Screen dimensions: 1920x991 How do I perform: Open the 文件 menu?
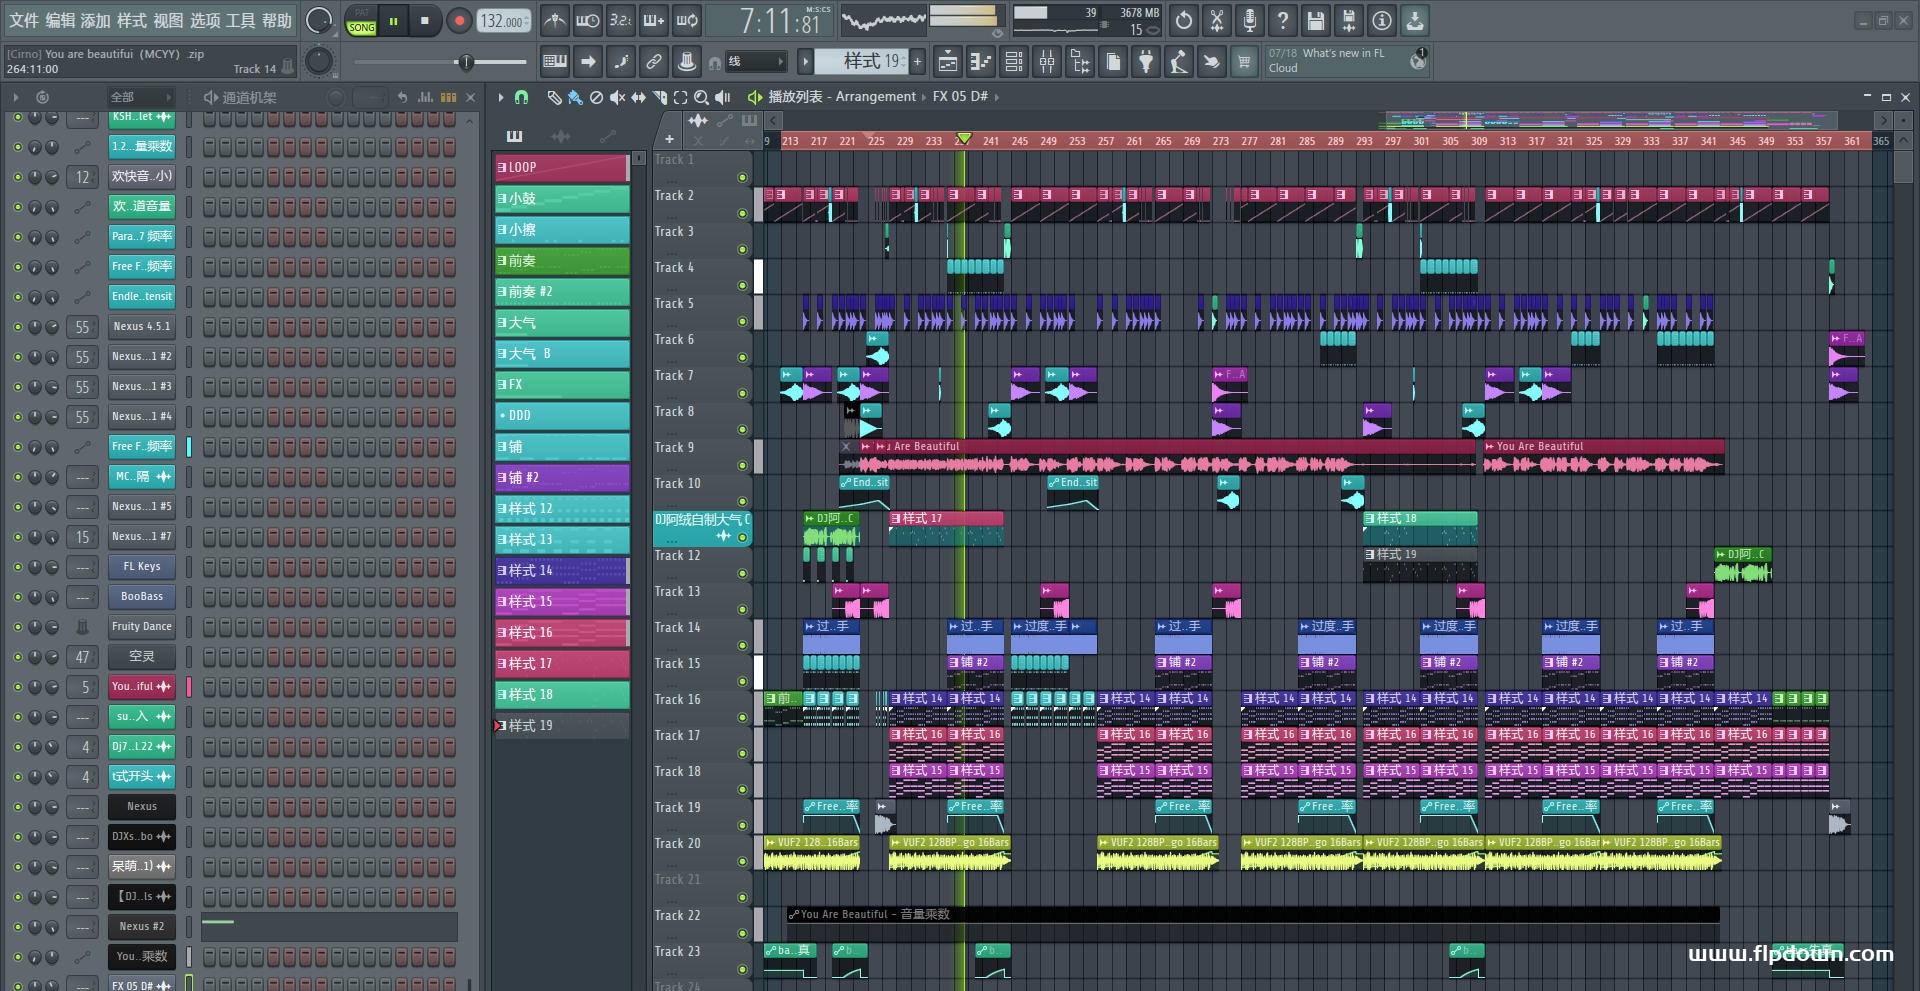click(x=23, y=21)
